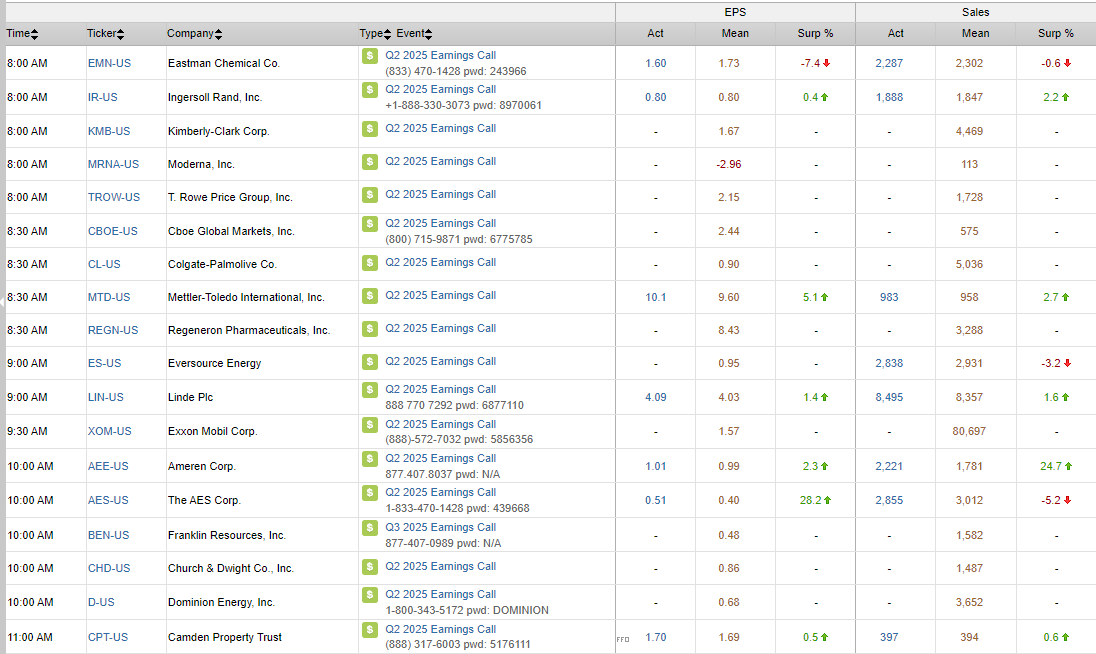Viewport: 1096px width, 654px height.
Task: Click the earnings icon for Dominion Energy
Action: [370, 595]
